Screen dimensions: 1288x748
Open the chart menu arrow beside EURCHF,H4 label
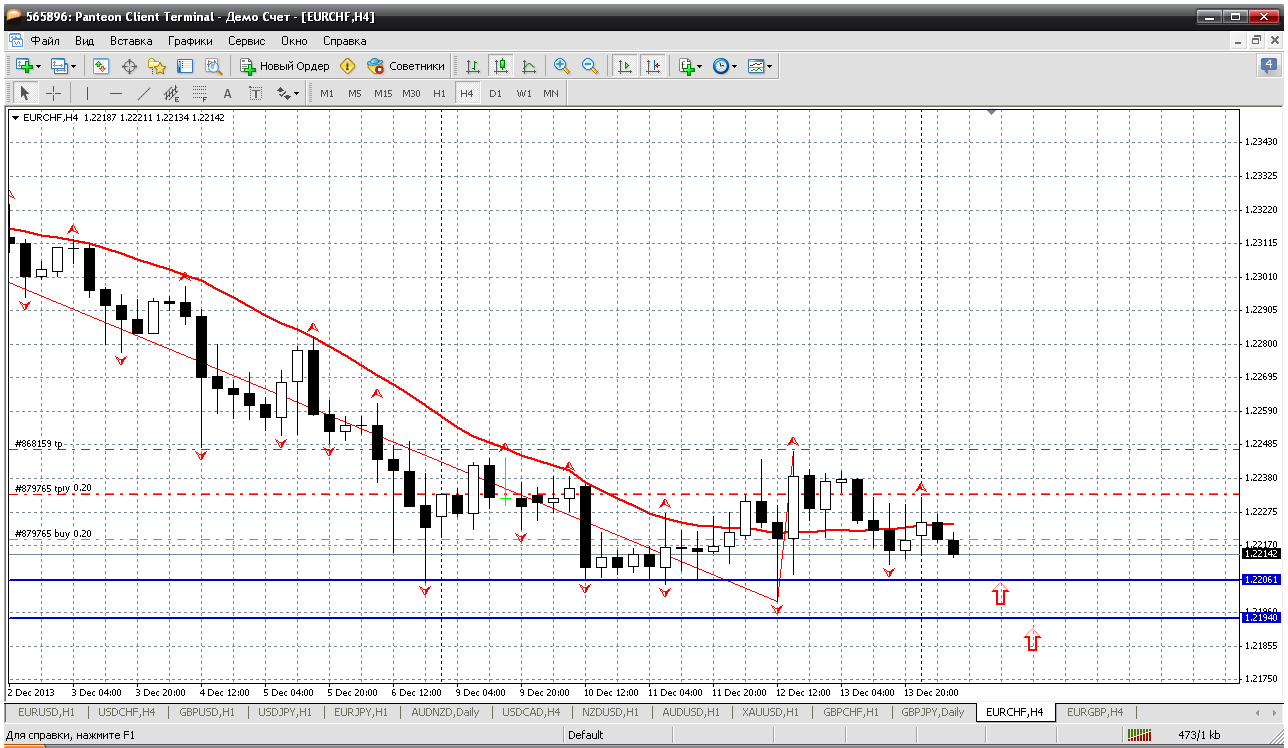(x=16, y=118)
